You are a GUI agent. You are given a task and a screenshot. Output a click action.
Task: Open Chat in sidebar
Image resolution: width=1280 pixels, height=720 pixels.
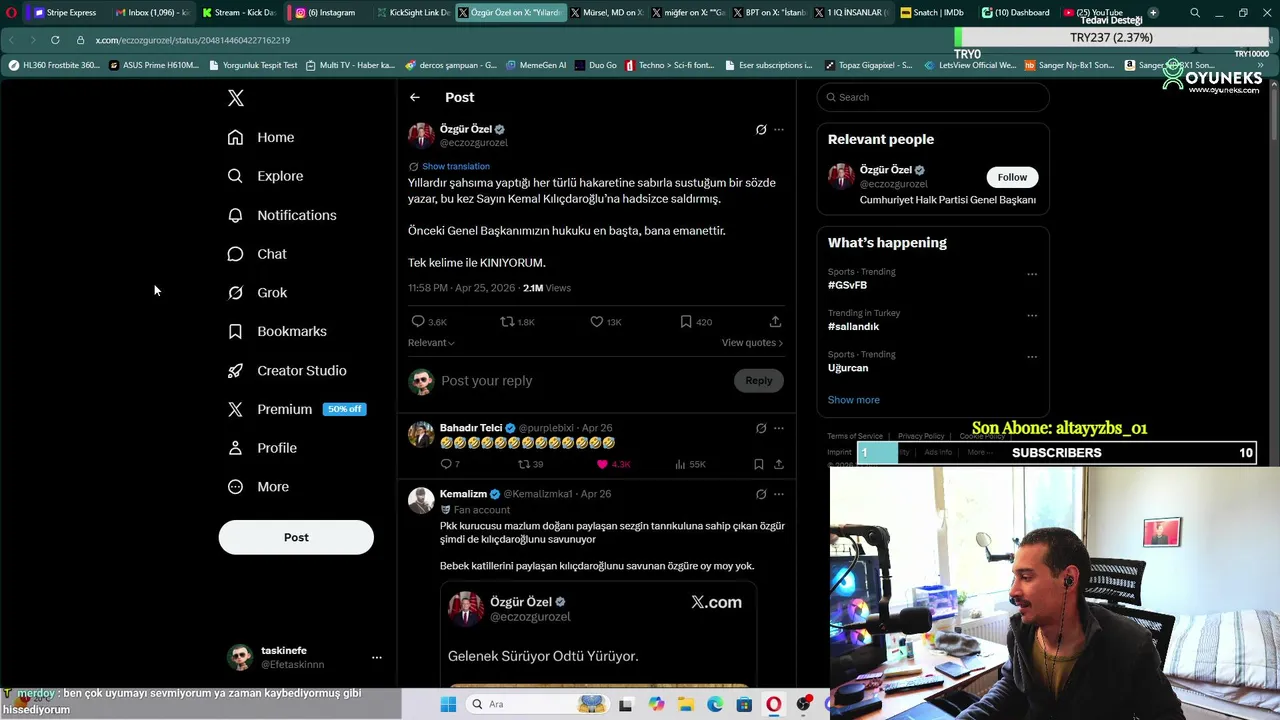point(257,254)
